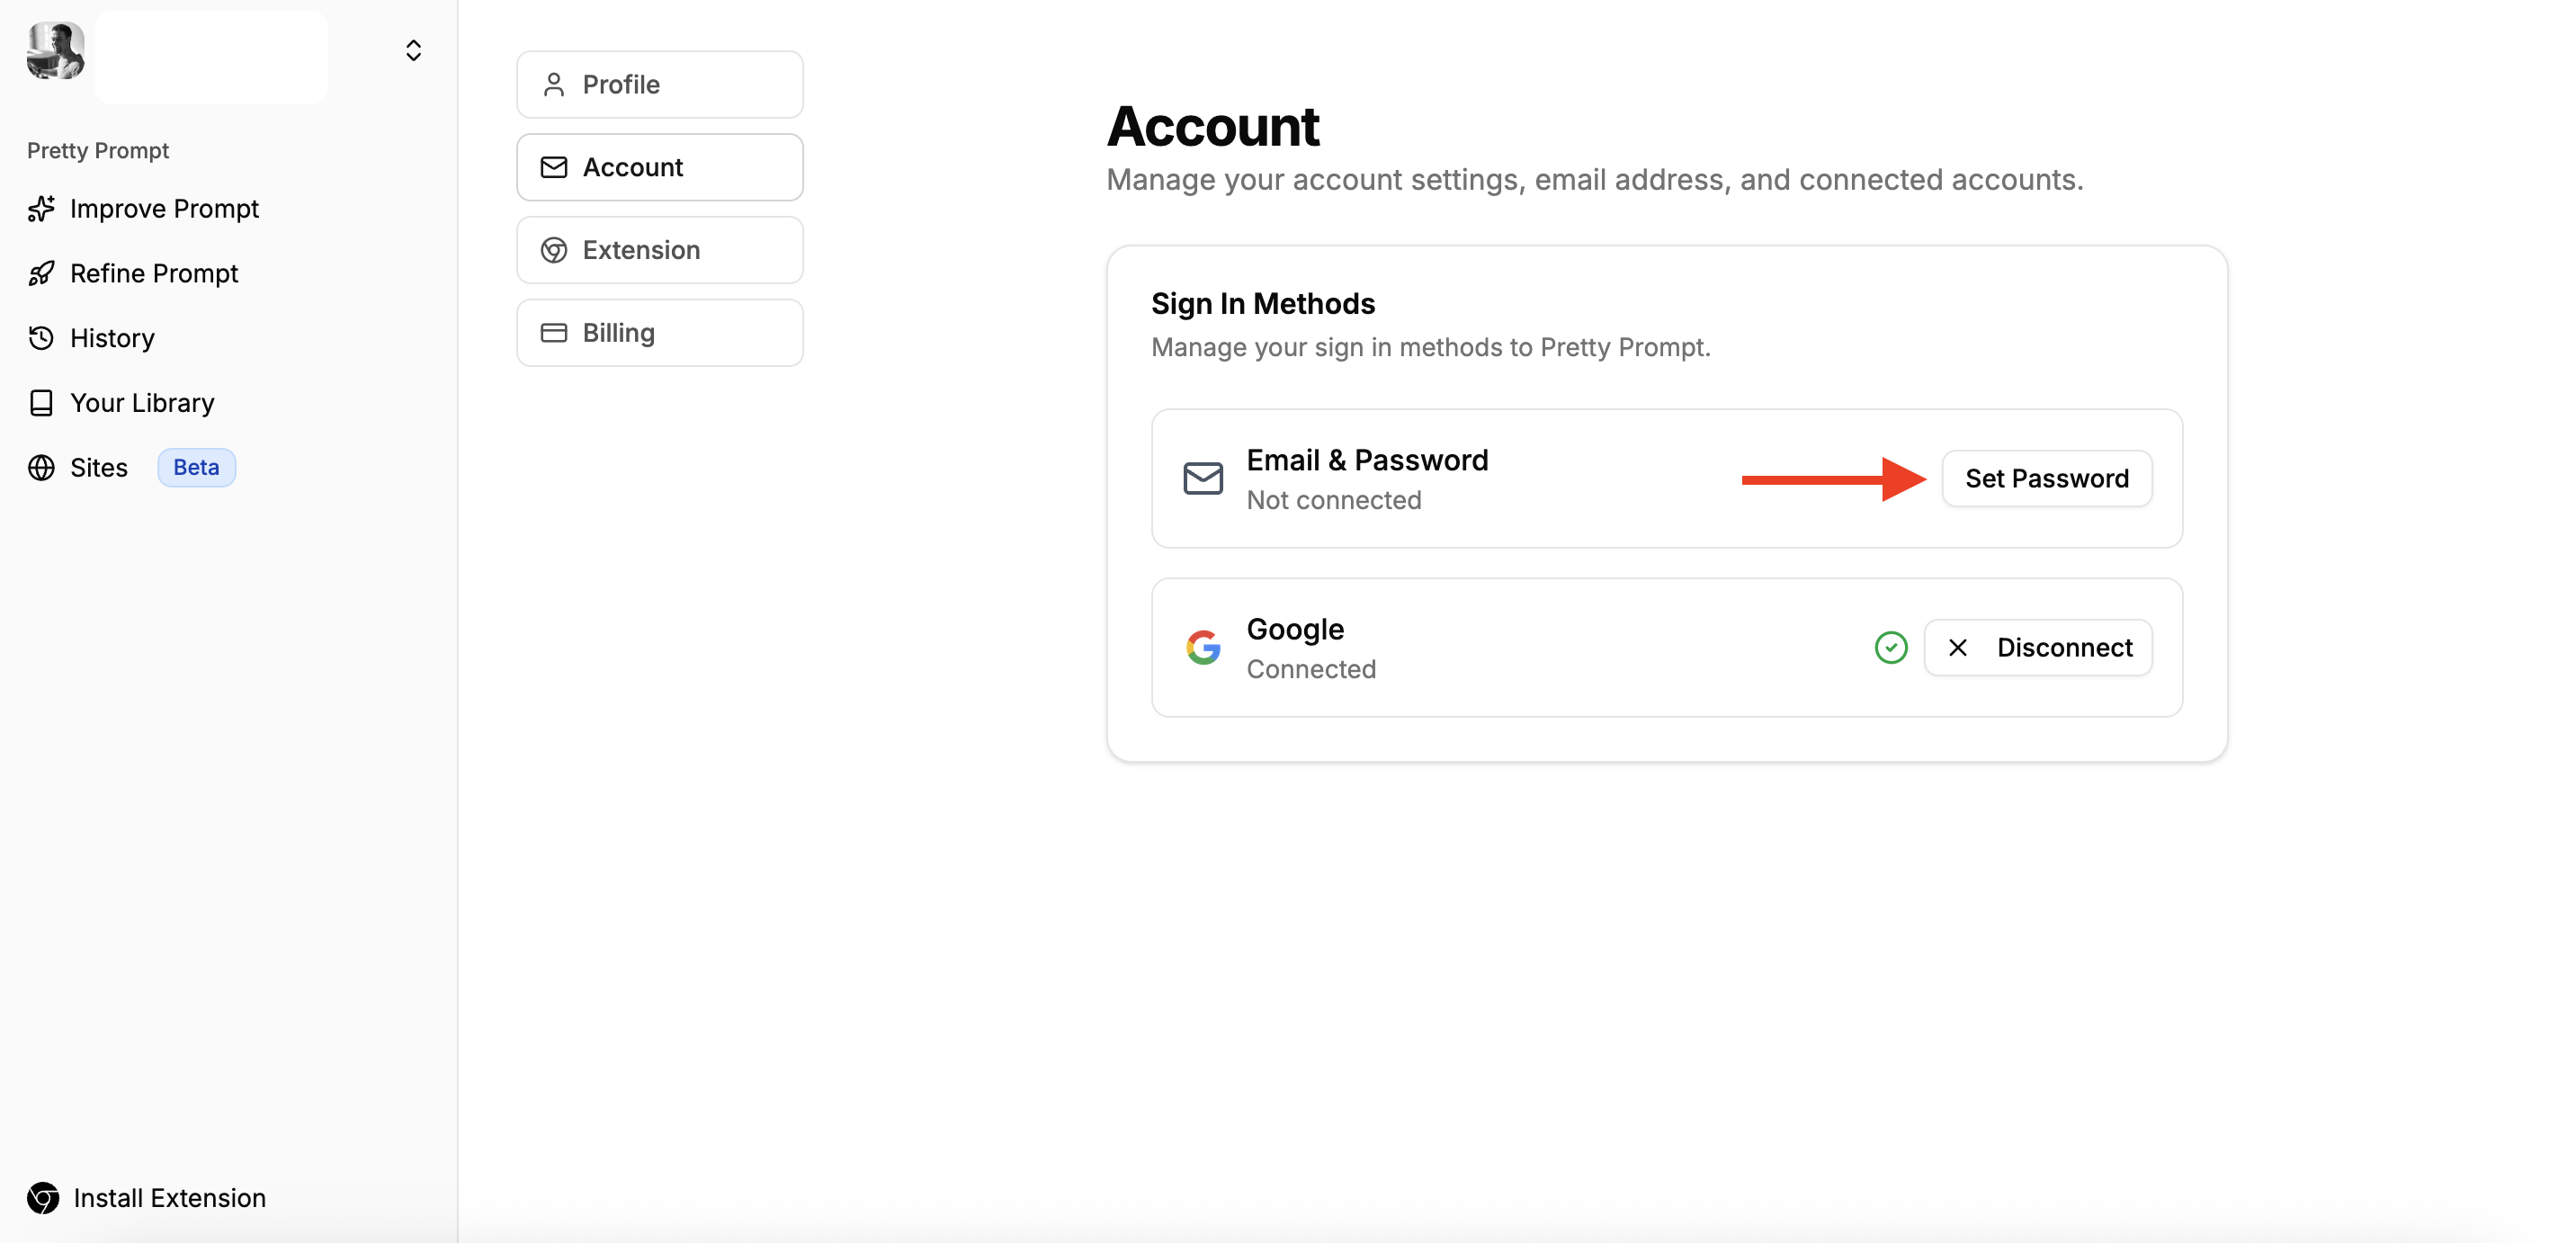The image size is (2576, 1243).
Task: Click the Your Library book icon
Action: coord(41,403)
